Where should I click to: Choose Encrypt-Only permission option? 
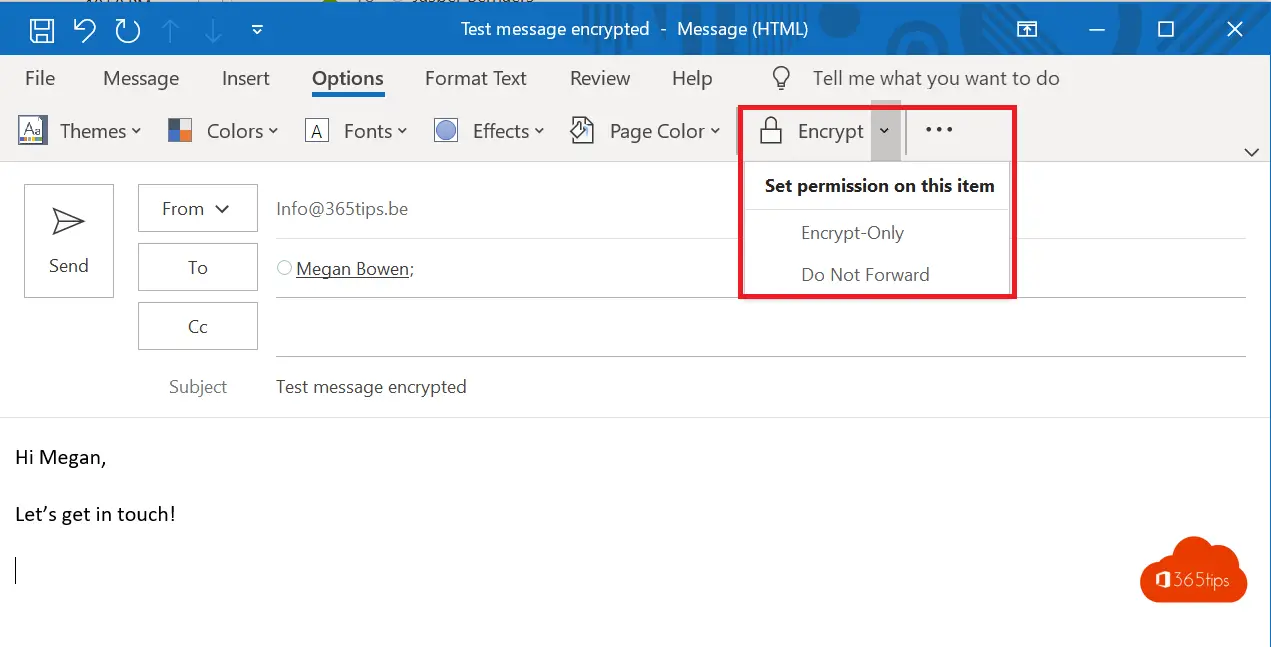(852, 233)
